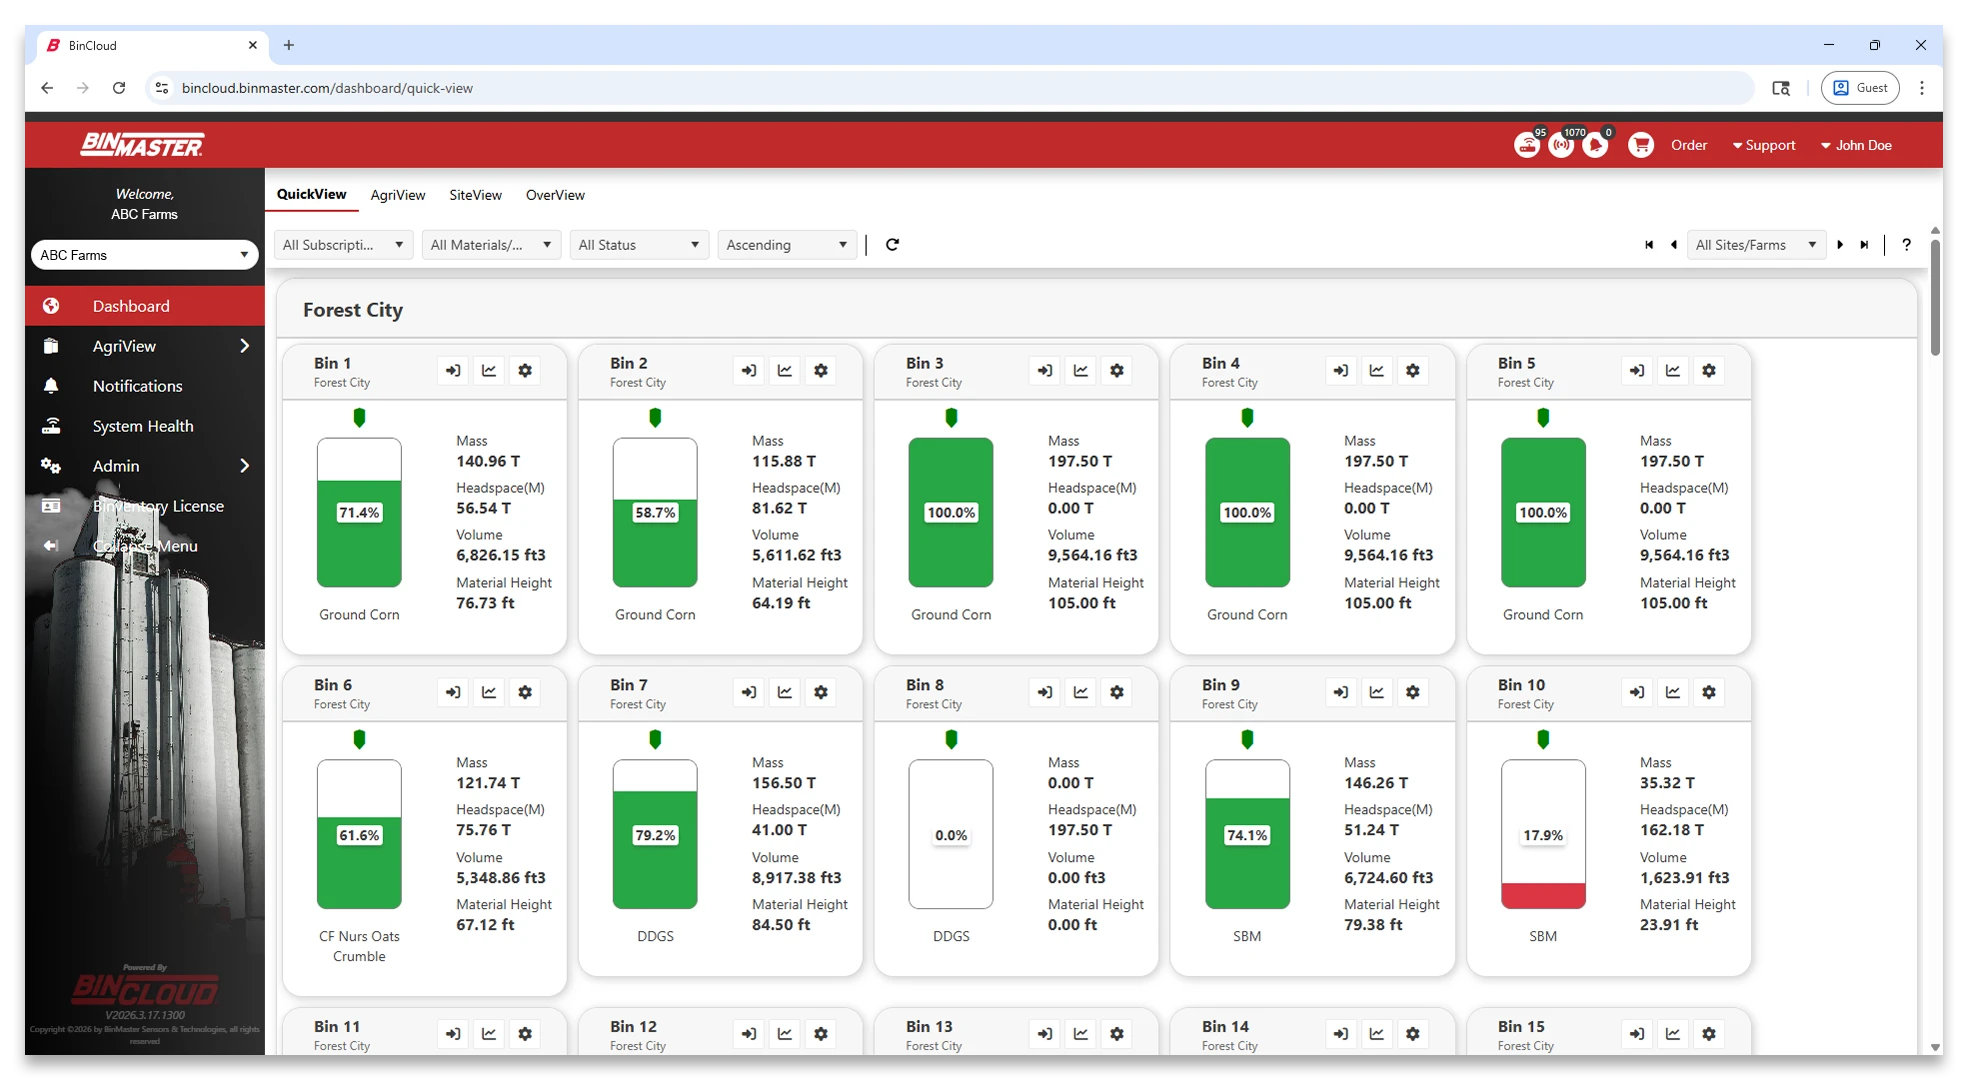
Task: Open Bin 1 login arrow icon
Action: coord(453,371)
